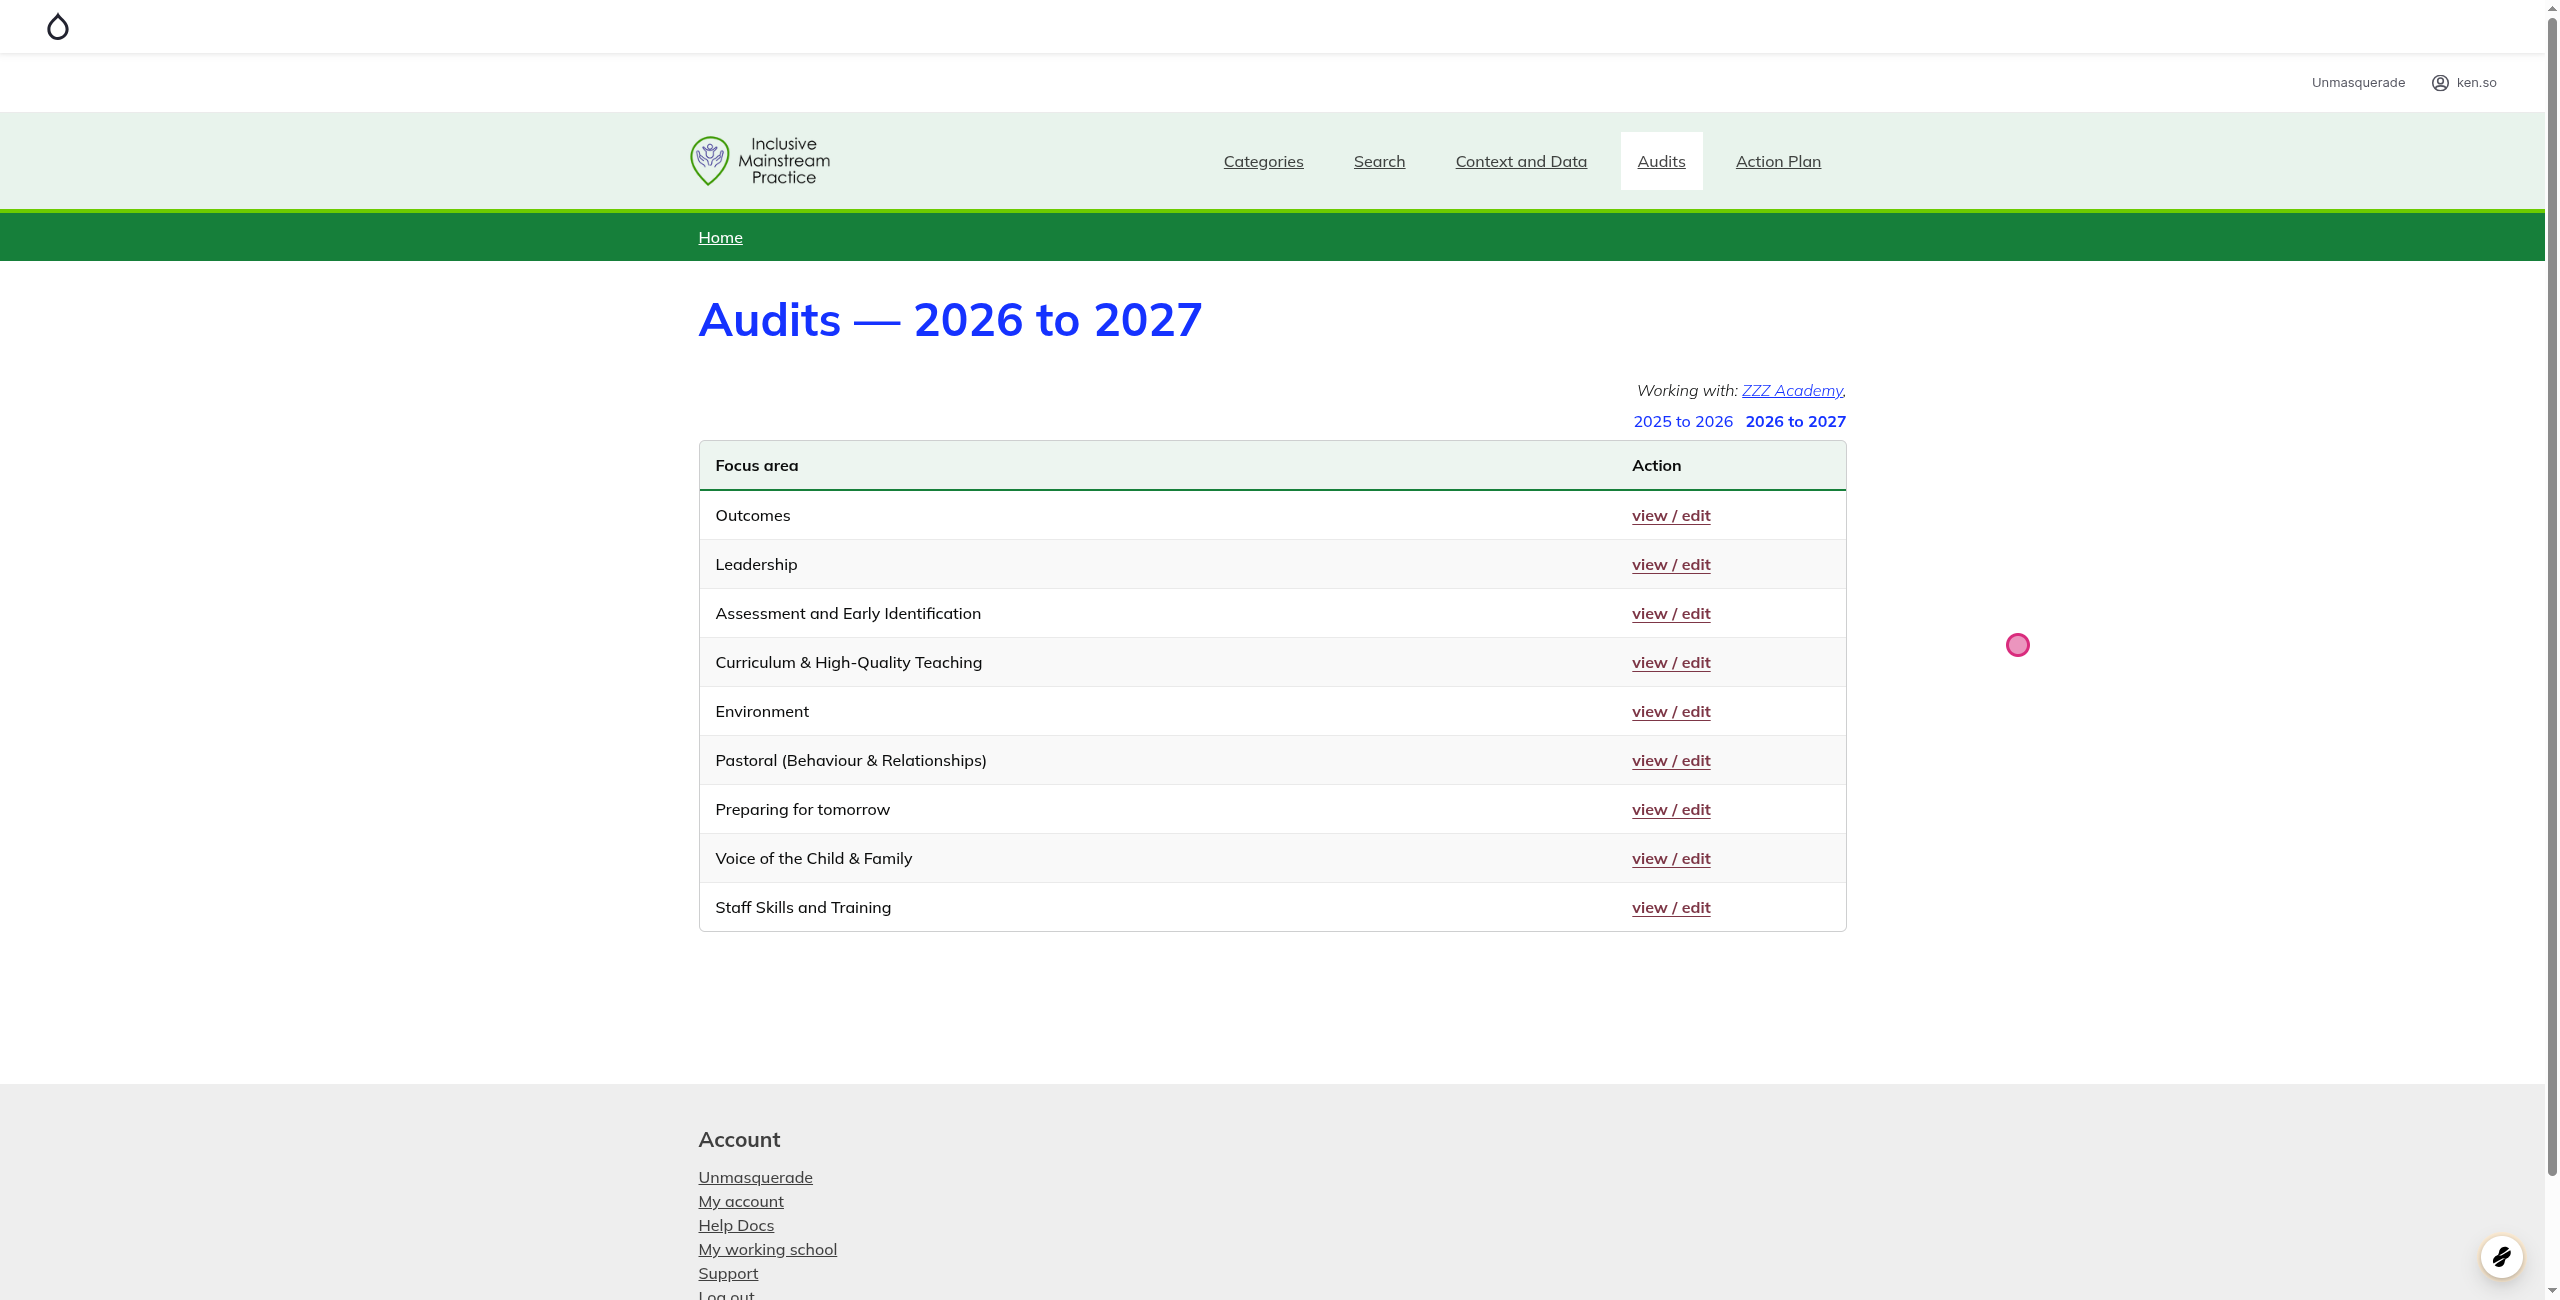The image size is (2560, 1300).
Task: Open view / edit for Staff Skills and Training
Action: (1671, 908)
